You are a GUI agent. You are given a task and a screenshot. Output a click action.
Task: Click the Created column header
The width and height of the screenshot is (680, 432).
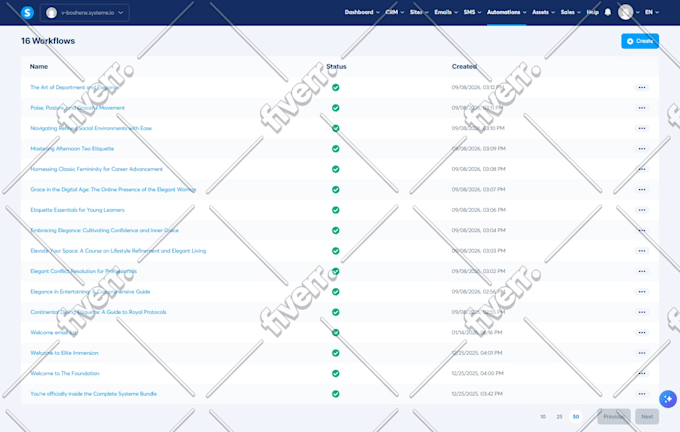[x=464, y=66]
